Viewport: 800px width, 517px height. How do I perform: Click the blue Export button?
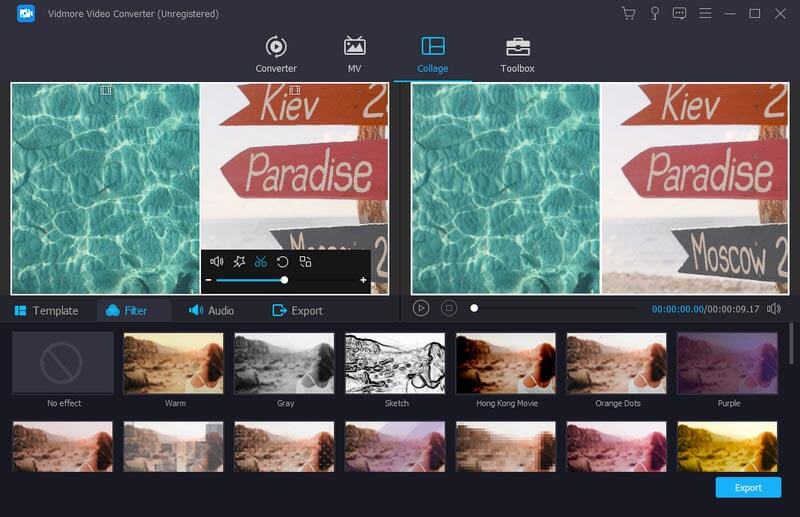click(x=747, y=488)
